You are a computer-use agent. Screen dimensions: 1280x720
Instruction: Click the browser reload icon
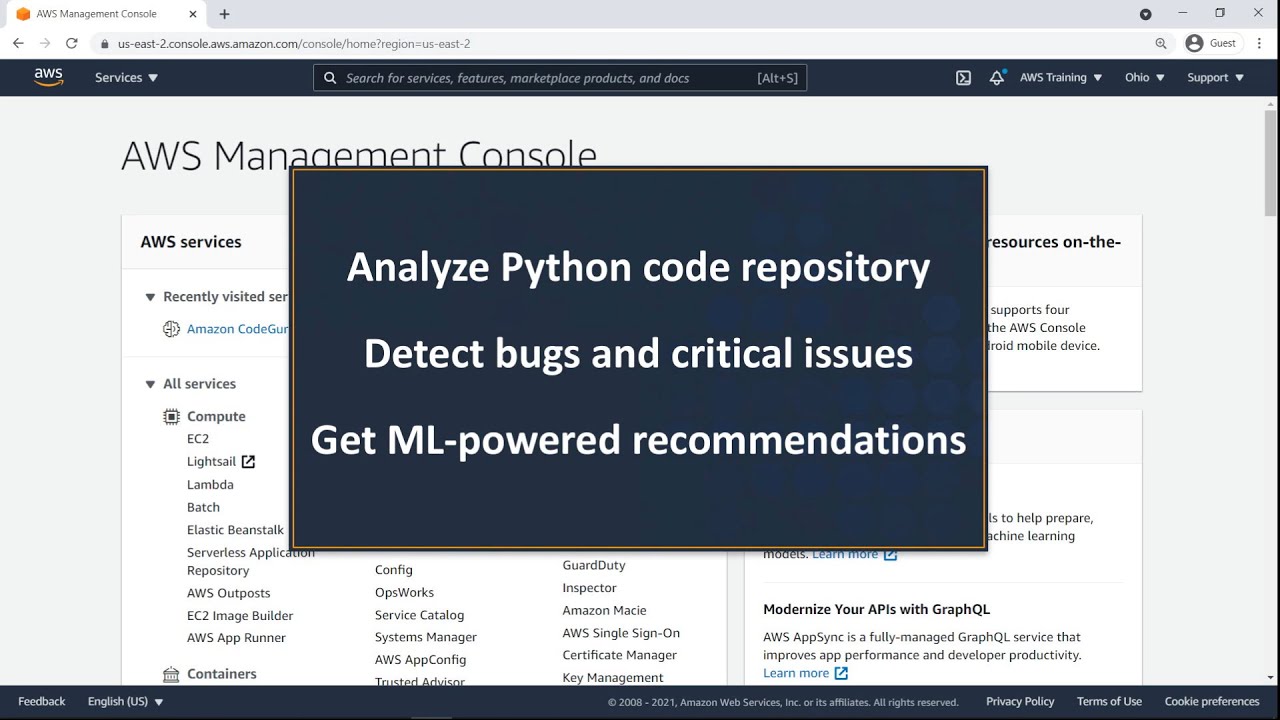(x=71, y=44)
